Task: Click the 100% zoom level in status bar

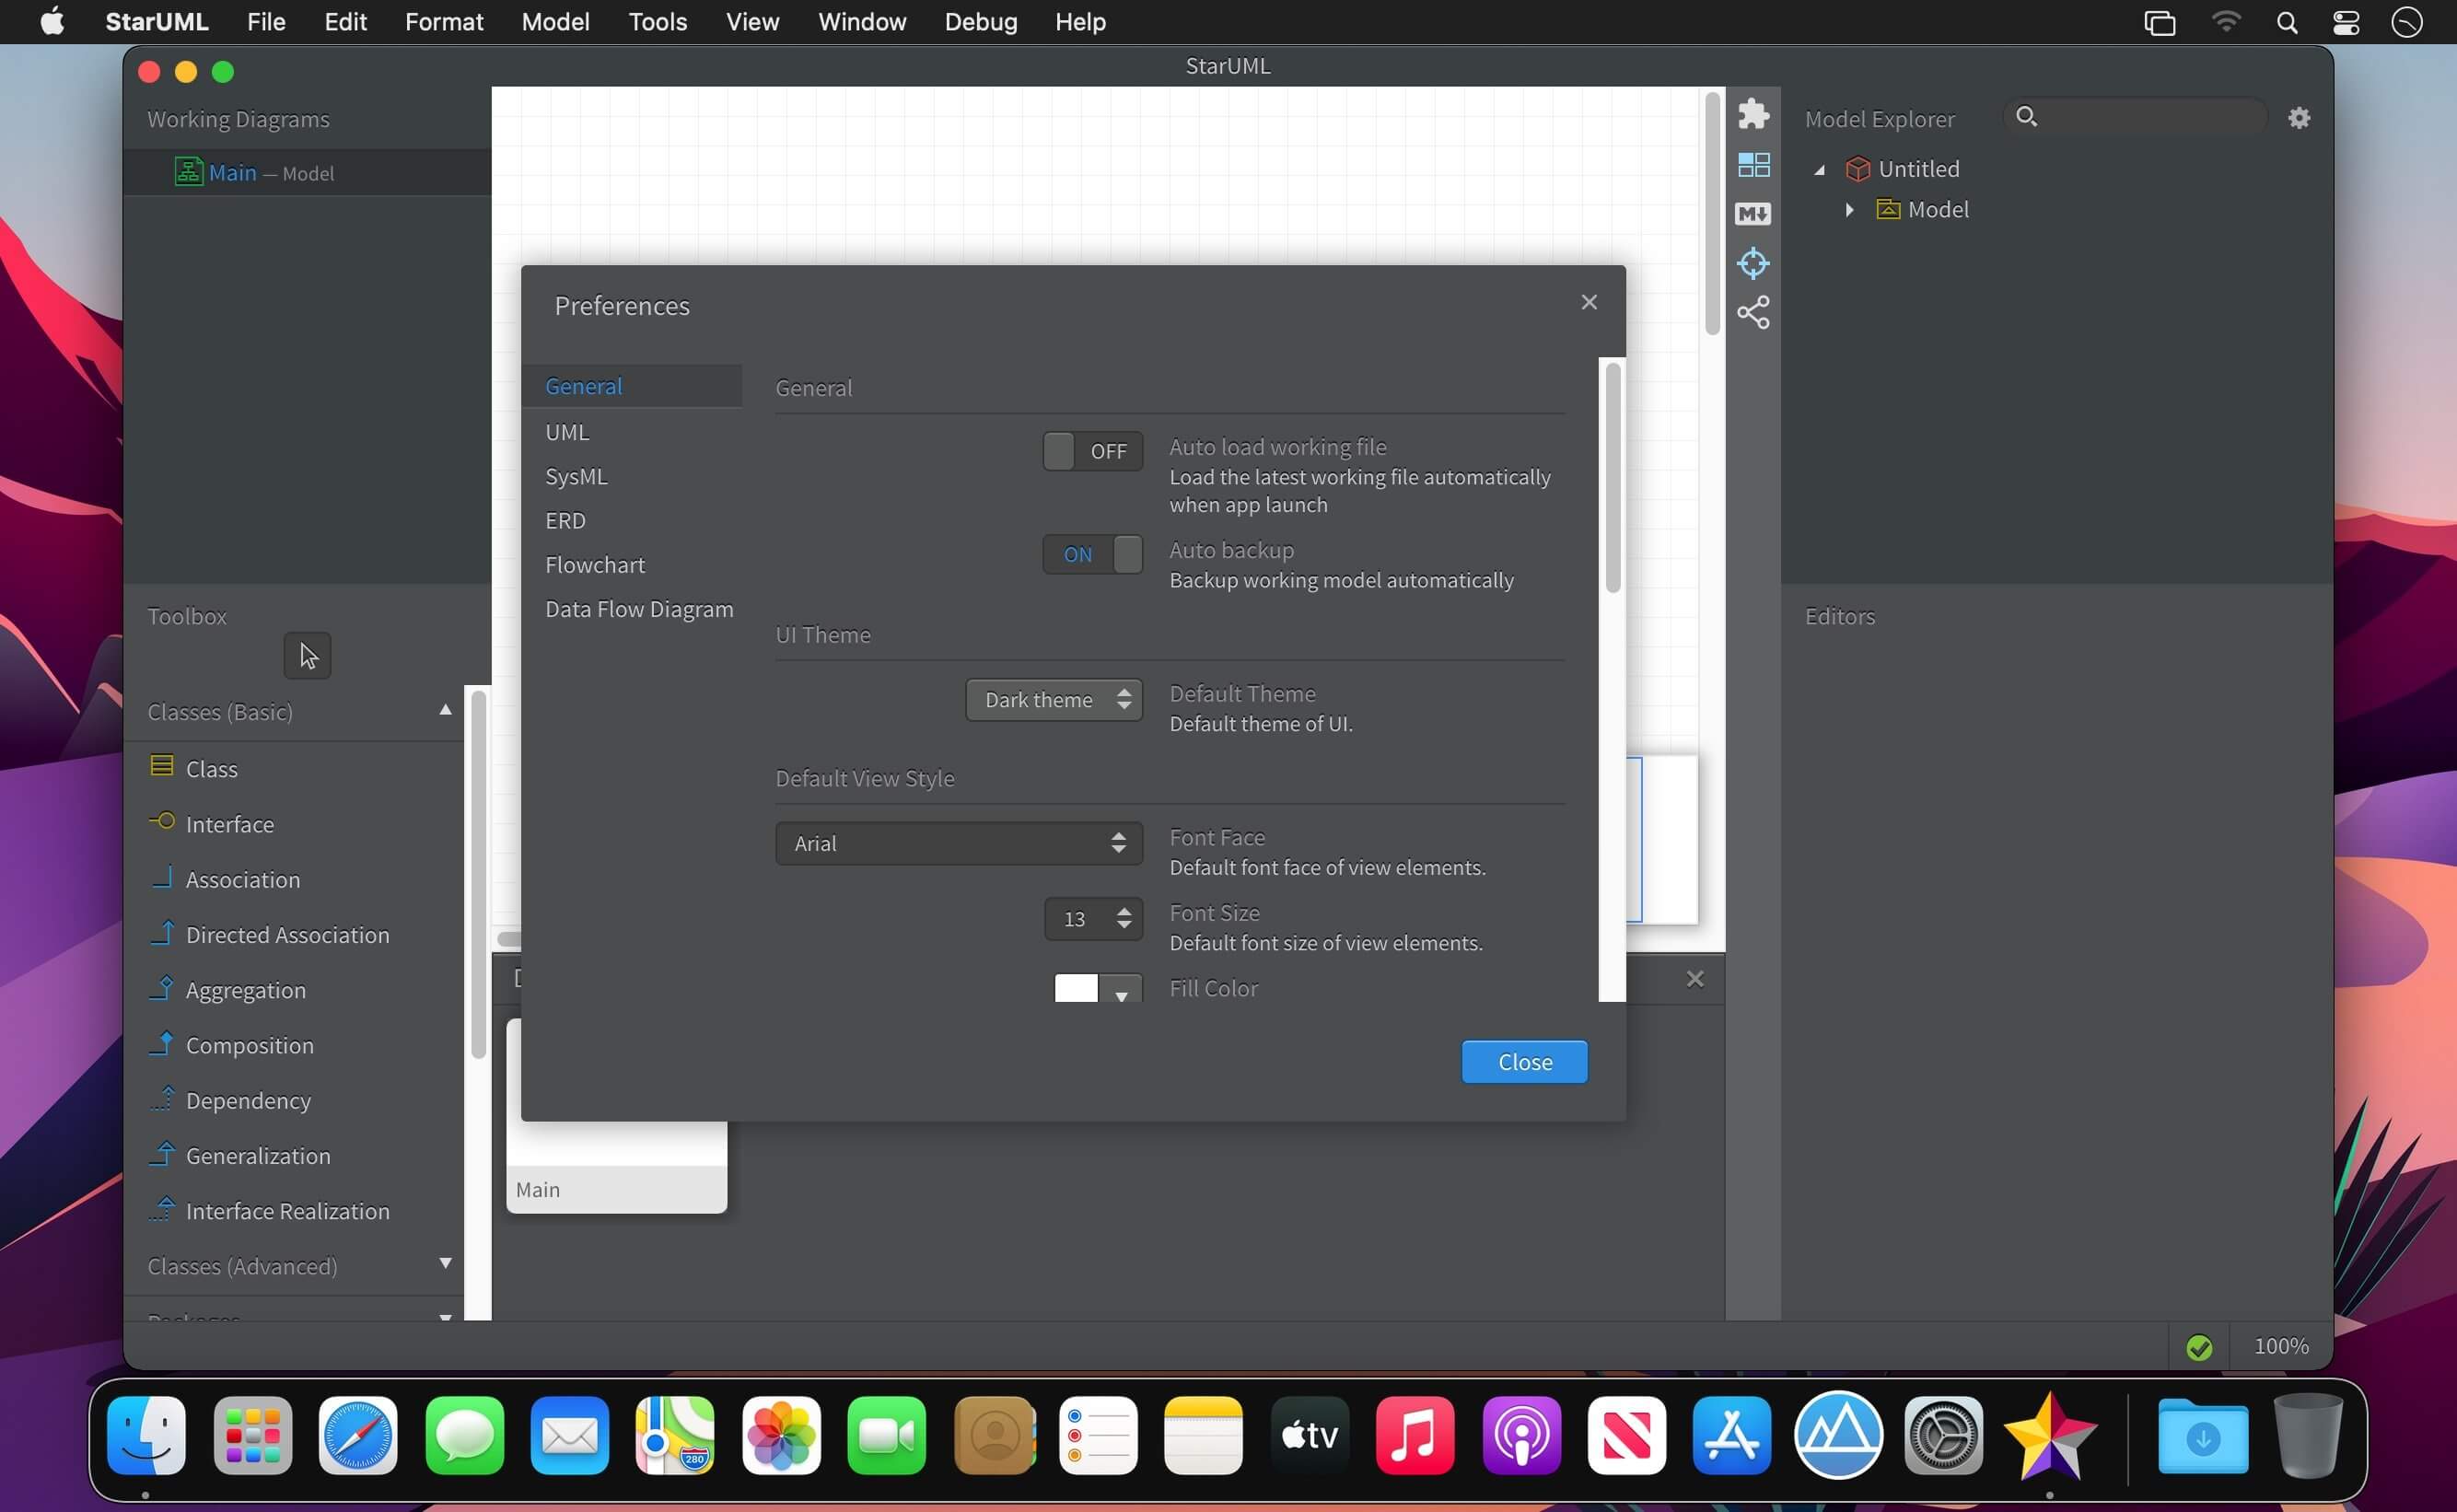Action: pos(2281,1346)
